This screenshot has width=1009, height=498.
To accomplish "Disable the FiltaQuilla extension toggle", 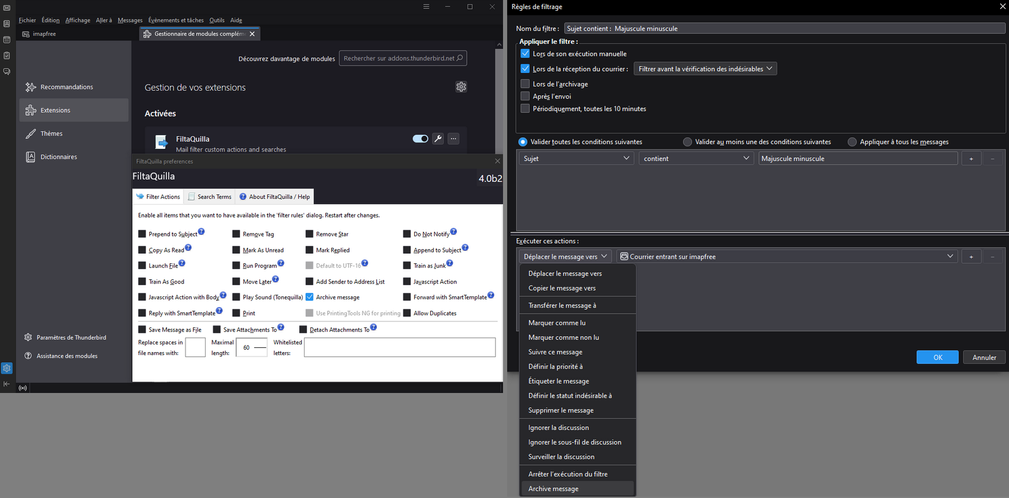I will coord(420,139).
